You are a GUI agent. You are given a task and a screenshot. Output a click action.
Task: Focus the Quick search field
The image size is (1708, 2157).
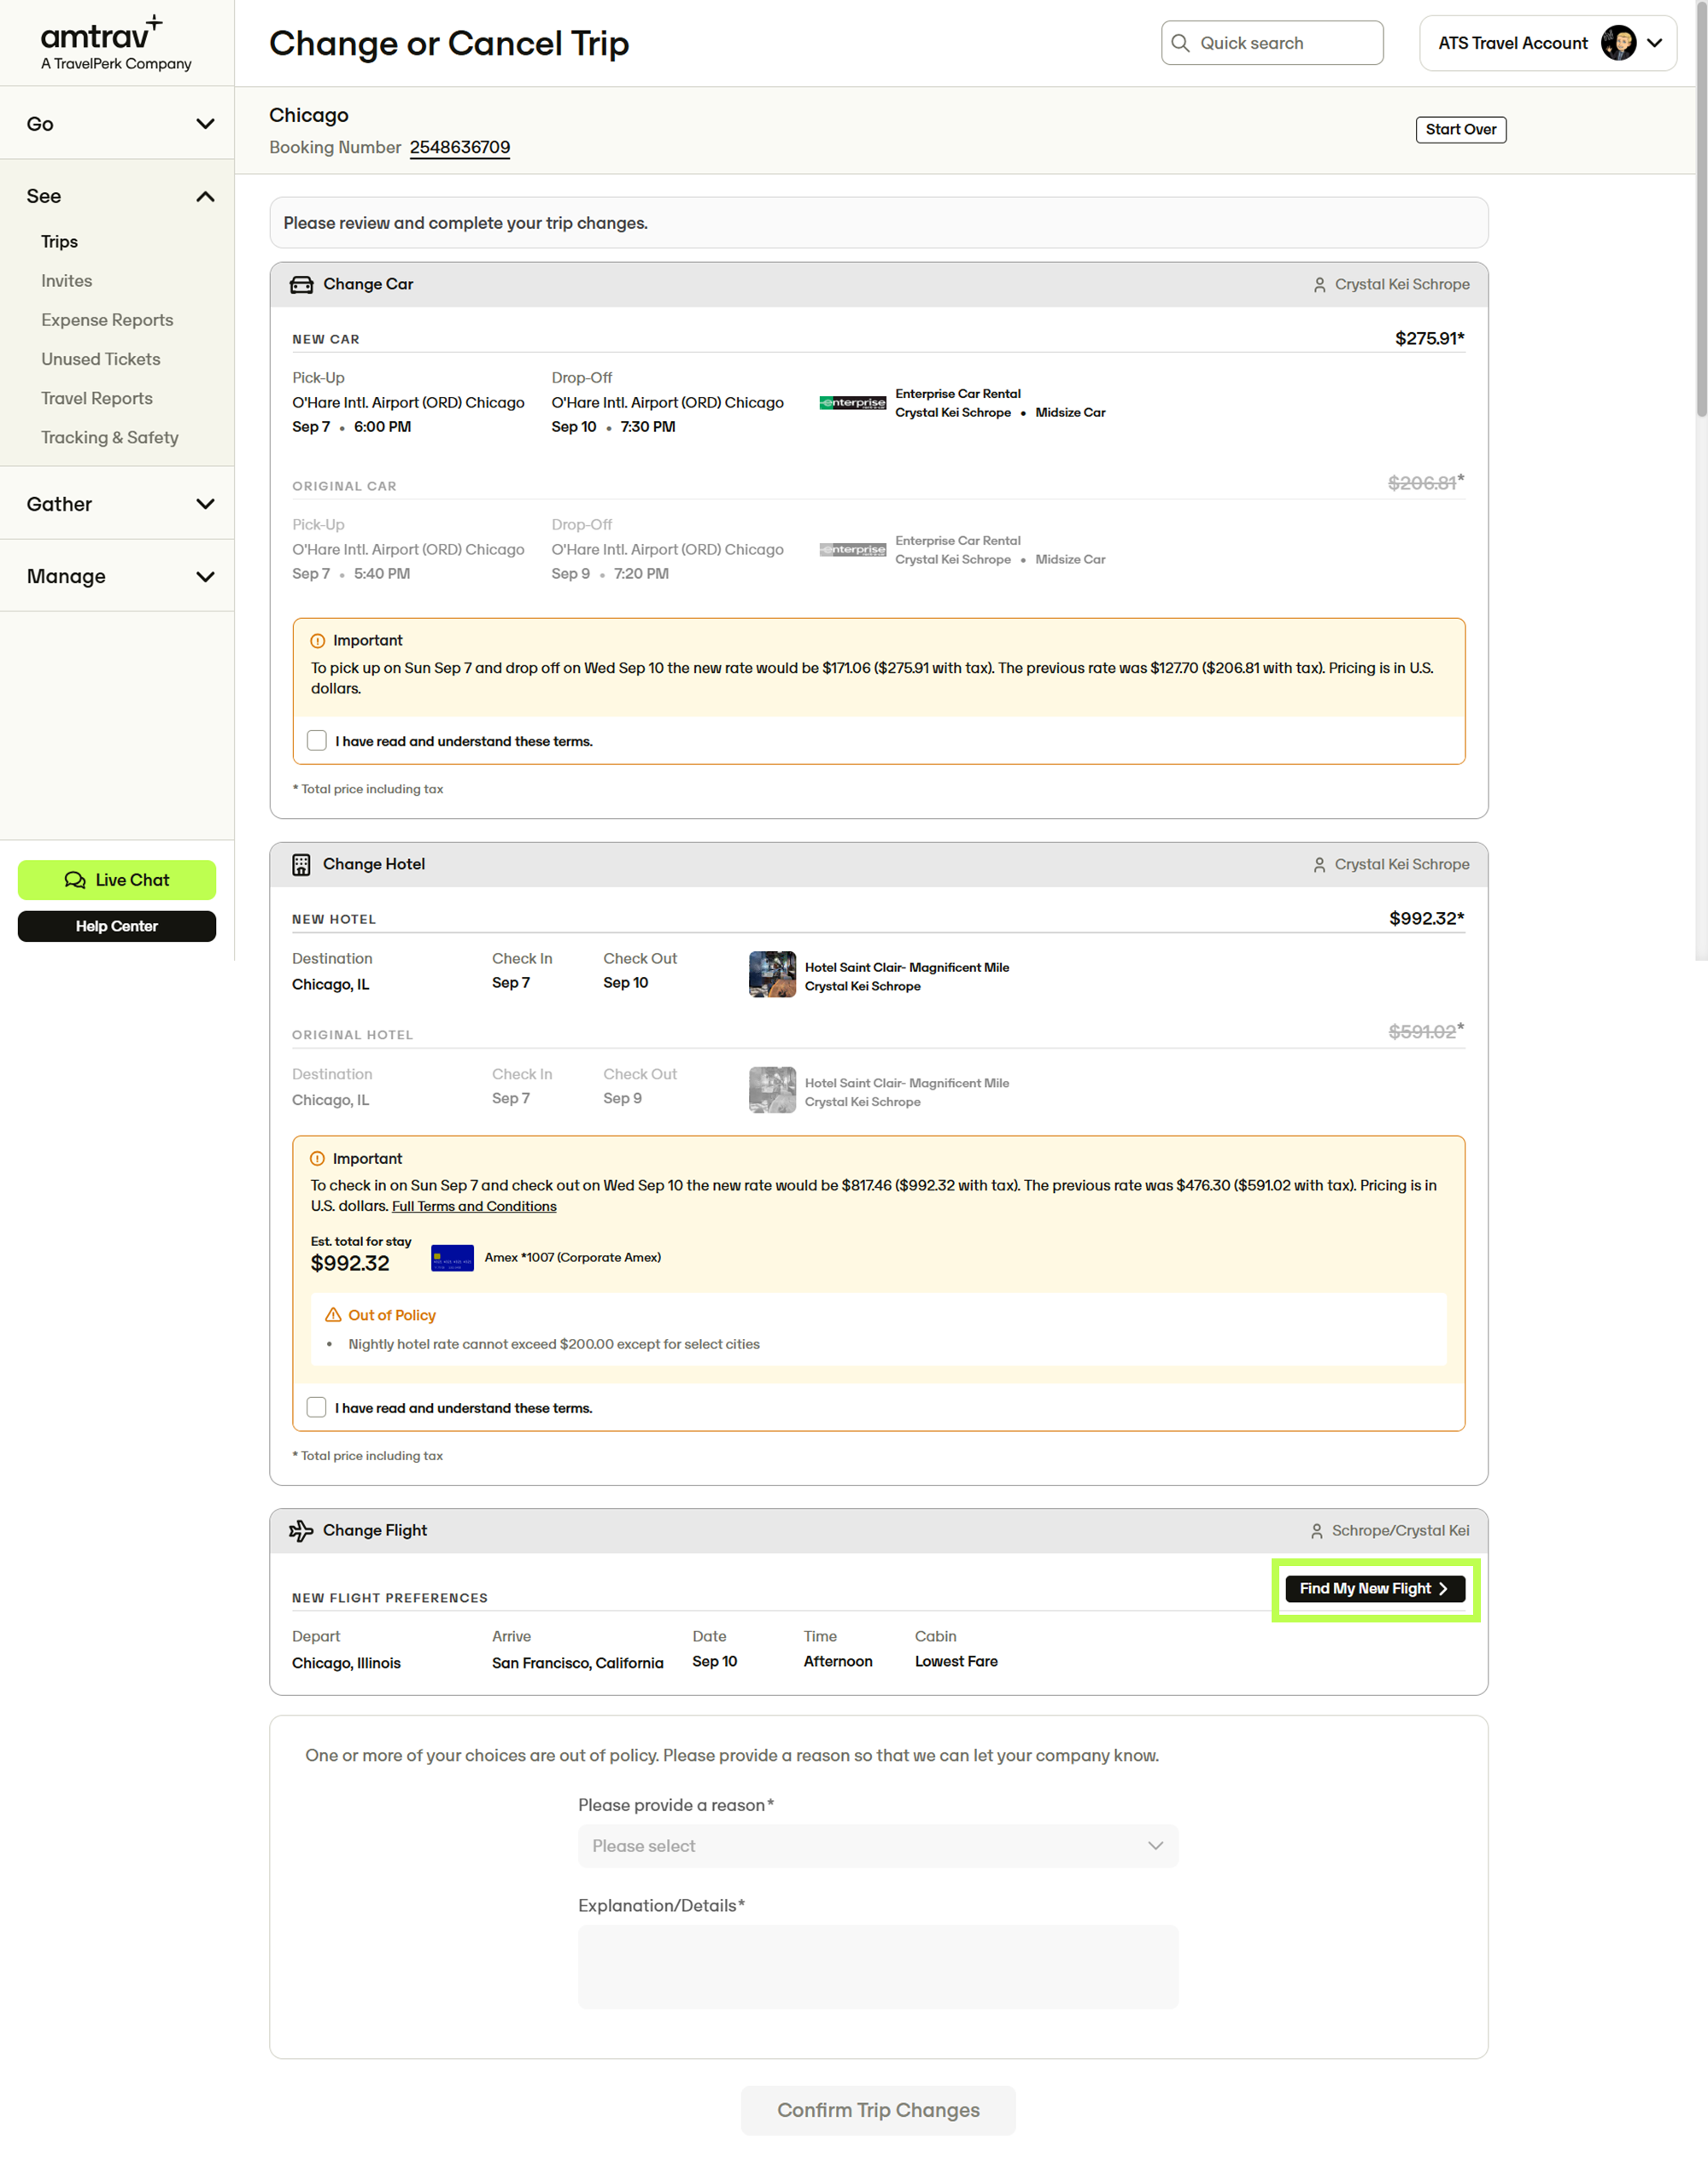point(1272,43)
